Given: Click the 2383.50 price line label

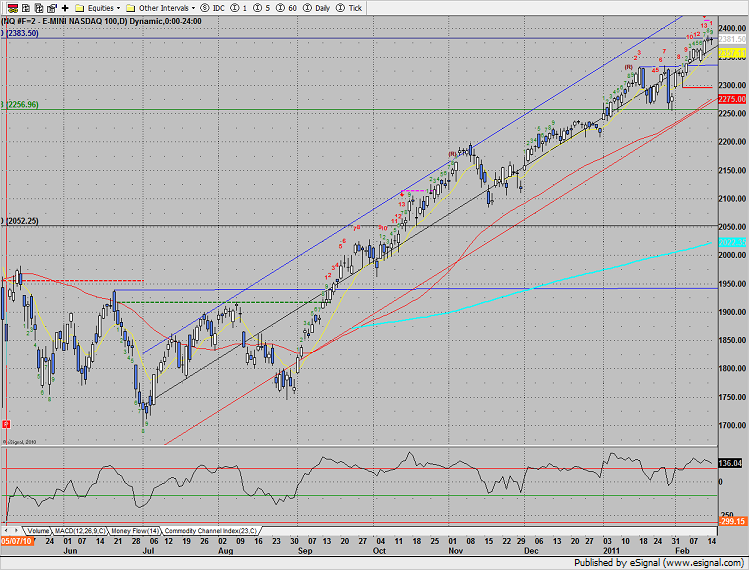Looking at the screenshot, I should click(21, 33).
